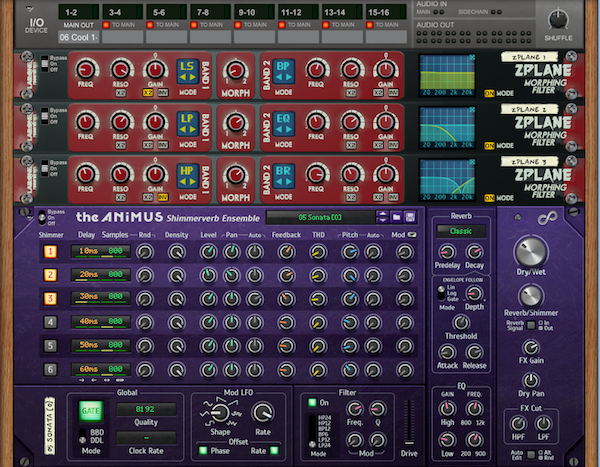The width and height of the screenshot is (600, 467).
Task: Click ZPLANE 1 Band 1 RESO knob
Action: coord(121,70)
